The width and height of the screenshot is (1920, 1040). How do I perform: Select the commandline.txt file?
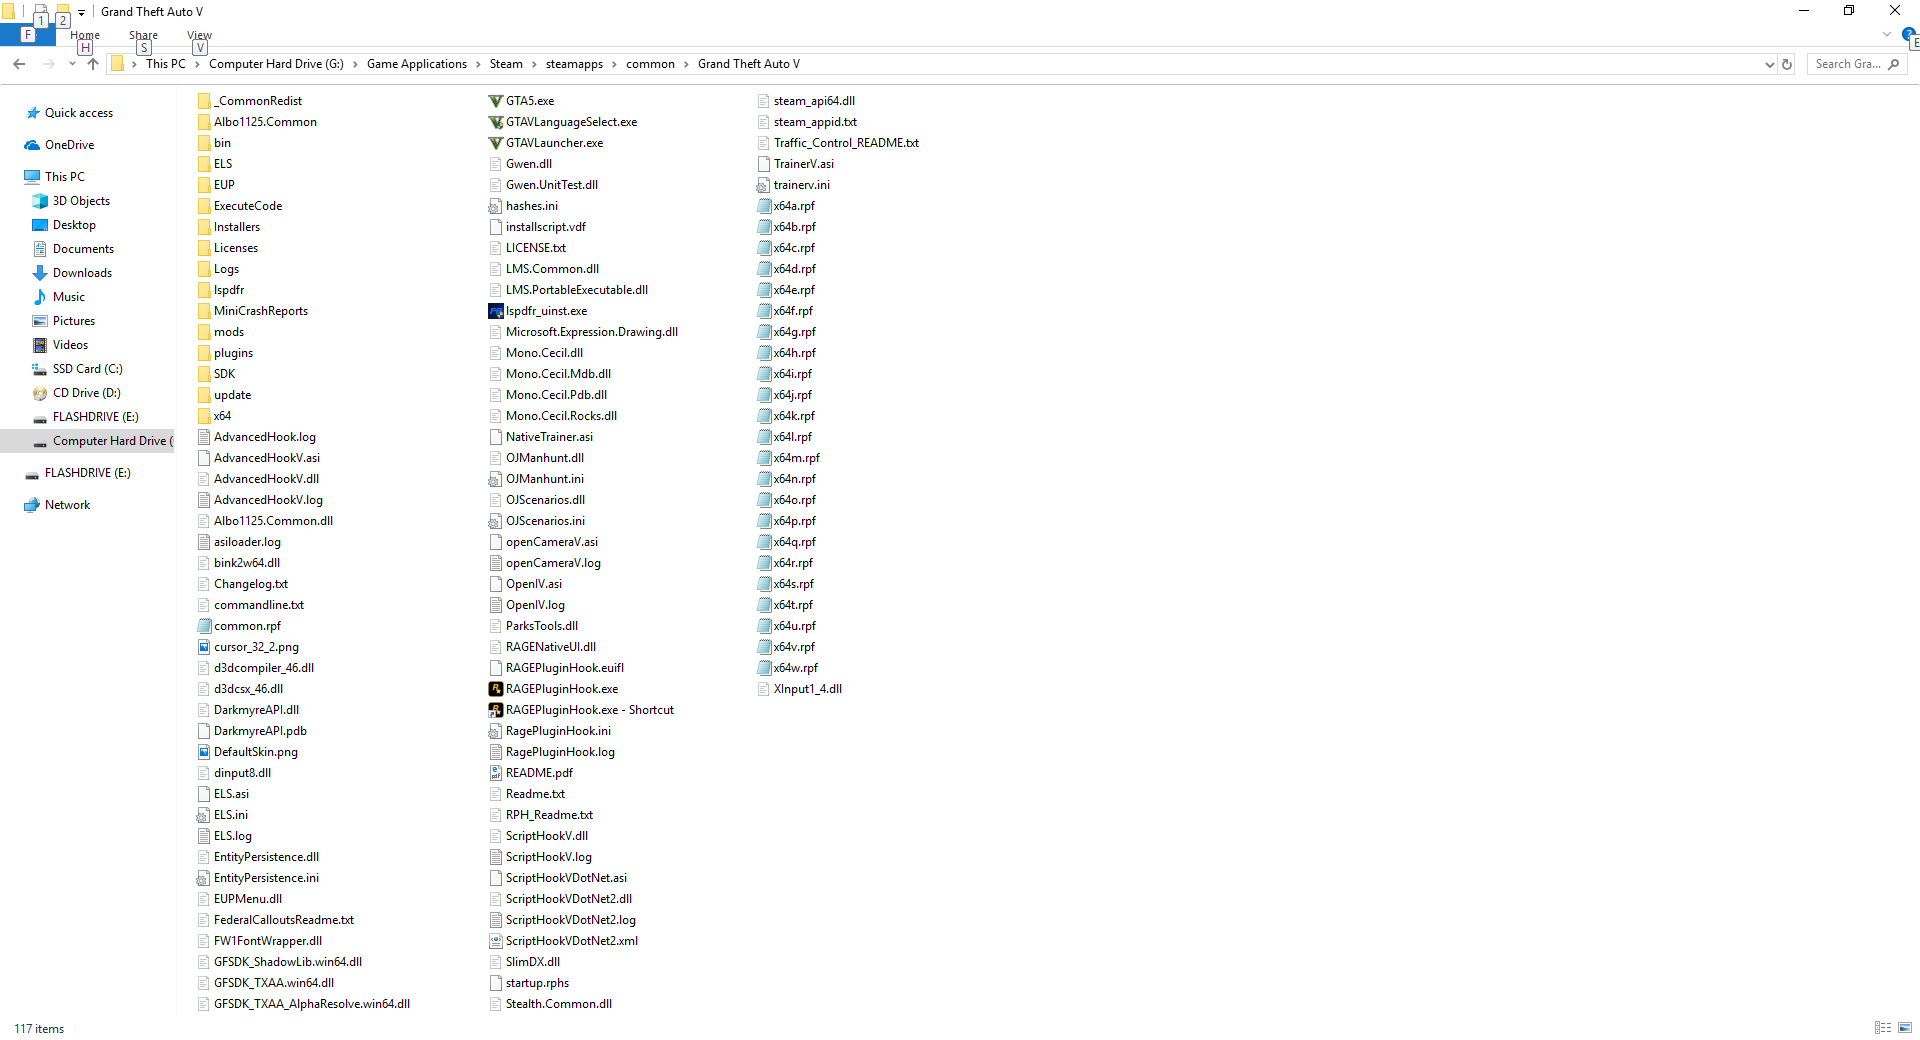251,605
